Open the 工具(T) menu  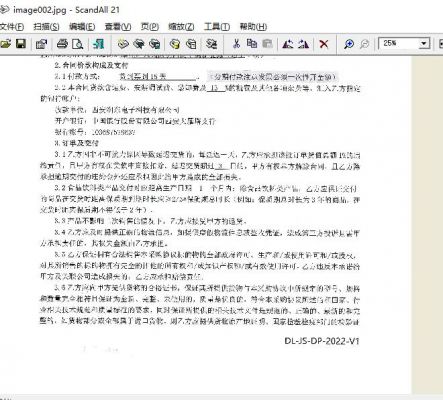pyautogui.click(x=217, y=27)
